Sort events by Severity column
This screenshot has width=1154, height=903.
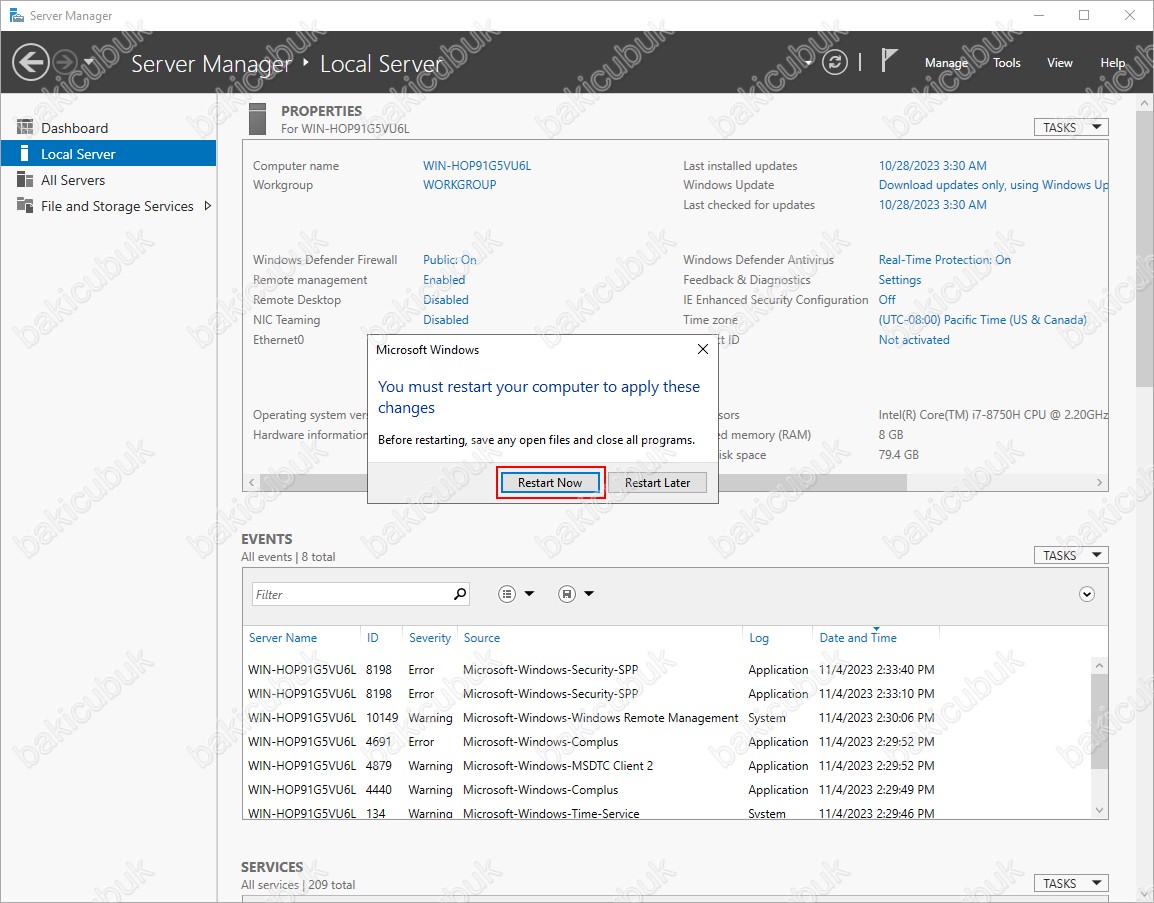(x=430, y=638)
